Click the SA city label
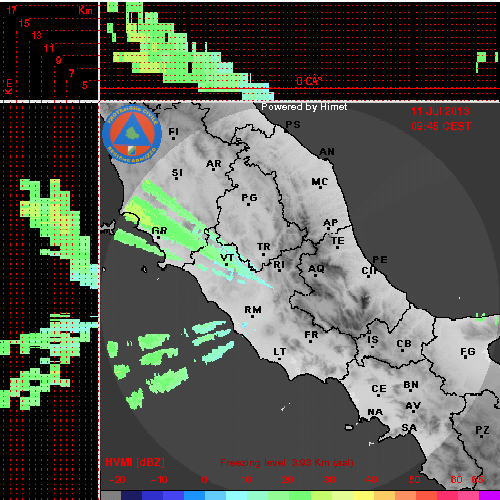This screenshot has height=500, width=500. tap(409, 428)
